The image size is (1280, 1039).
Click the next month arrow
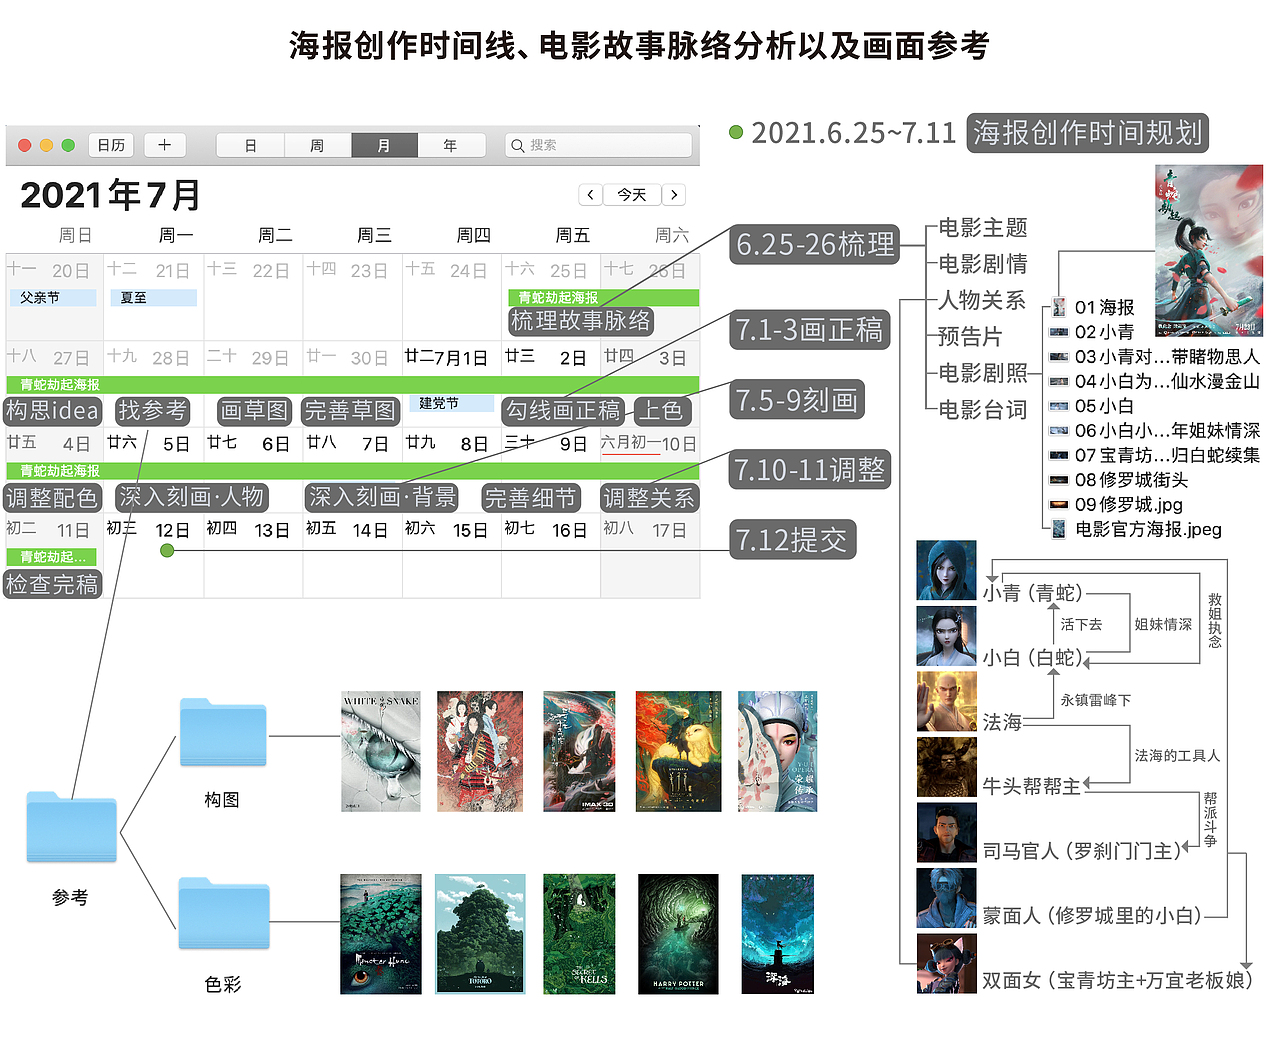click(674, 195)
